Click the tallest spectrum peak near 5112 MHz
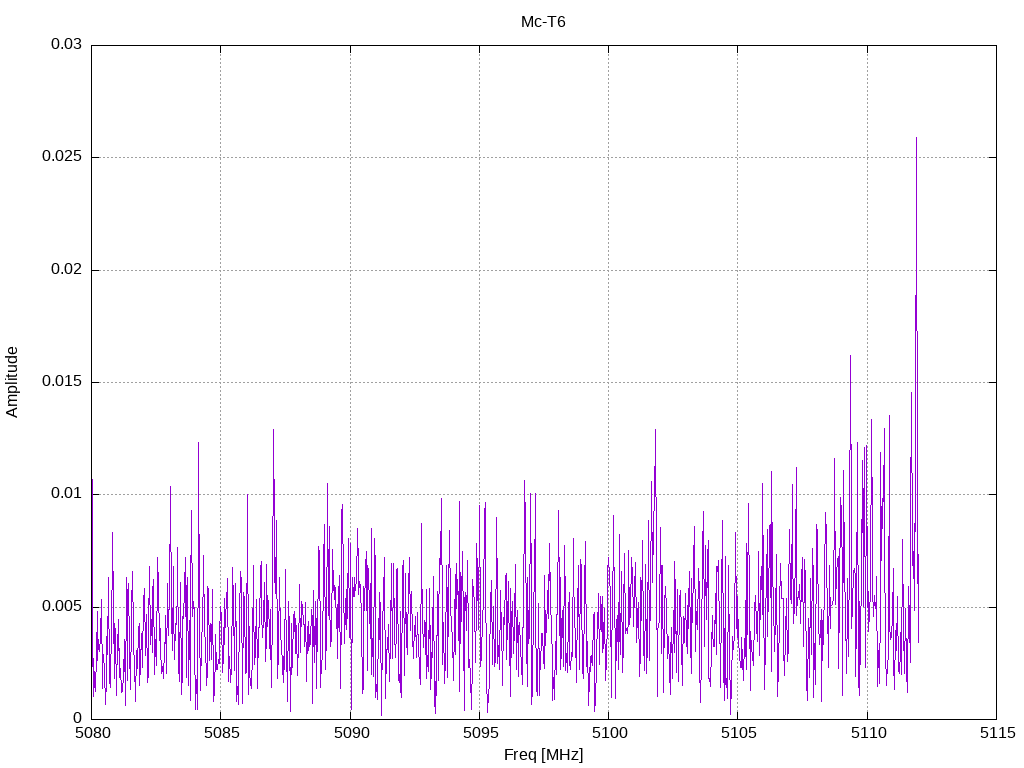 (x=916, y=138)
